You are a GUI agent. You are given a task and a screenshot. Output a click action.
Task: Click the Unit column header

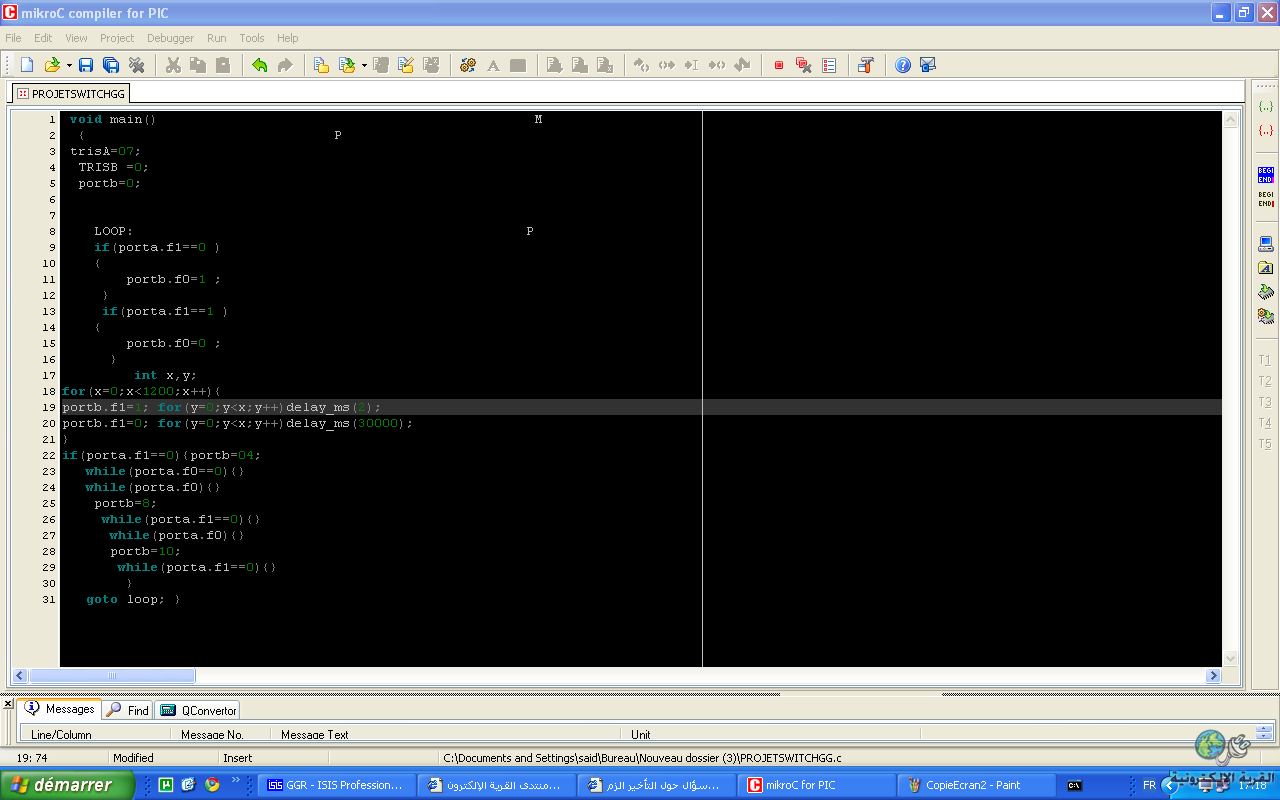point(770,735)
